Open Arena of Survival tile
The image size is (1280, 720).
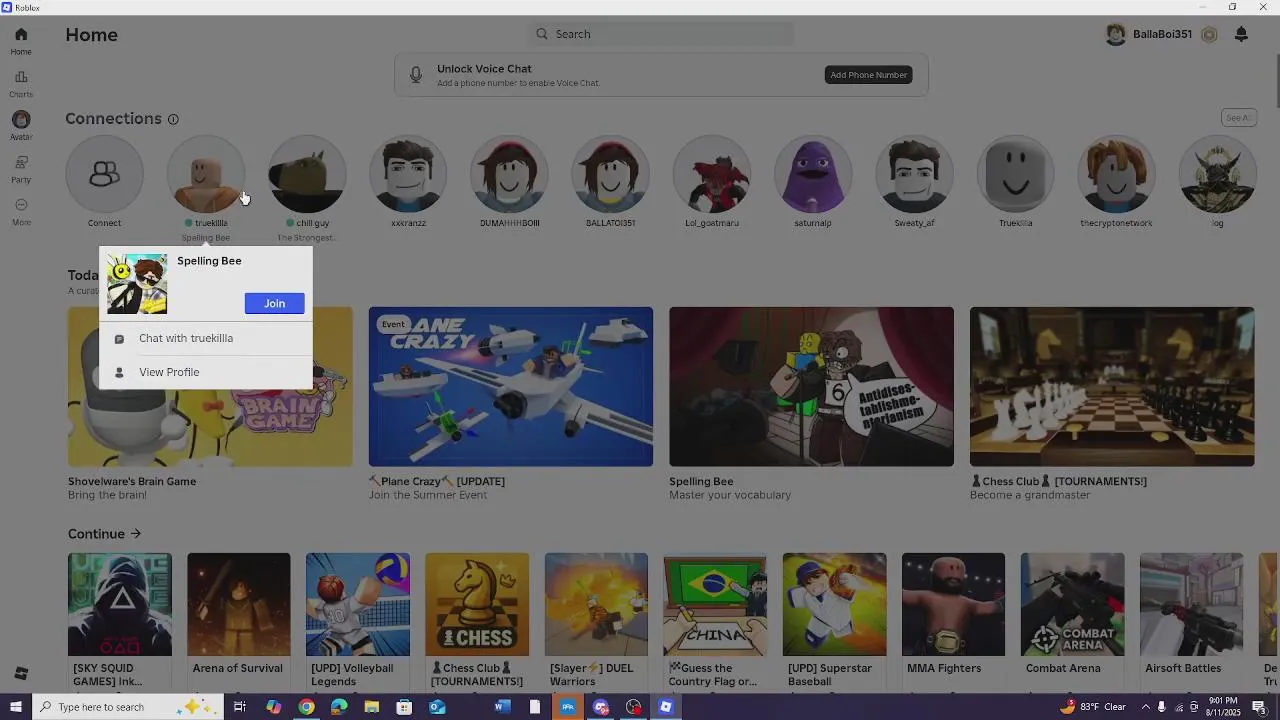coord(239,605)
